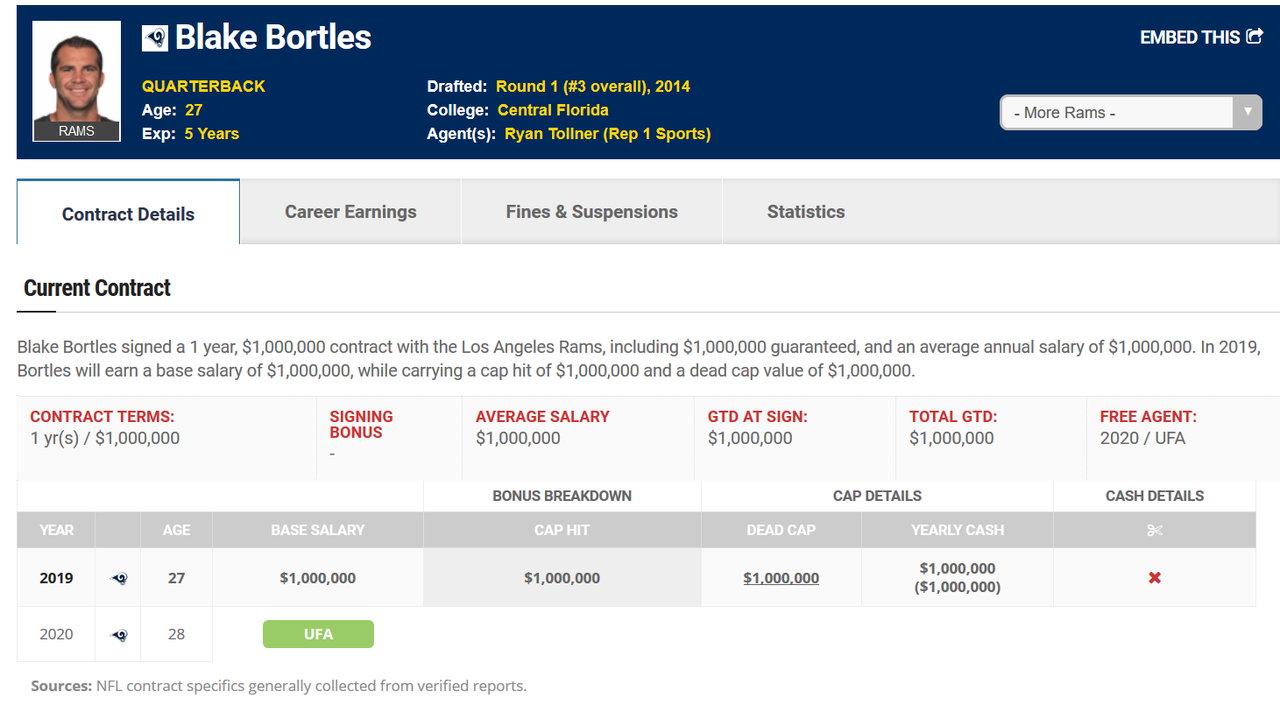Open the Fines & Suspensions tab
This screenshot has height=718, width=1280.
(x=591, y=212)
